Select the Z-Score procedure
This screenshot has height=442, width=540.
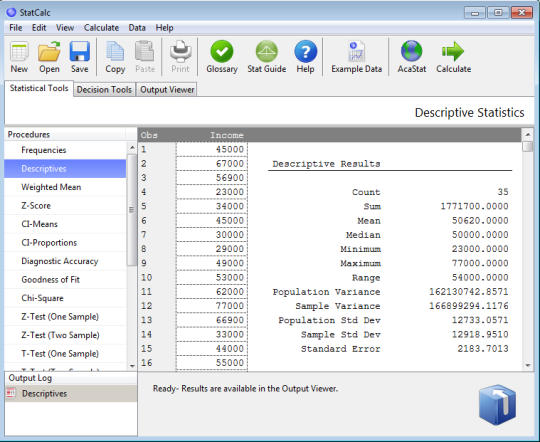click(x=65, y=206)
